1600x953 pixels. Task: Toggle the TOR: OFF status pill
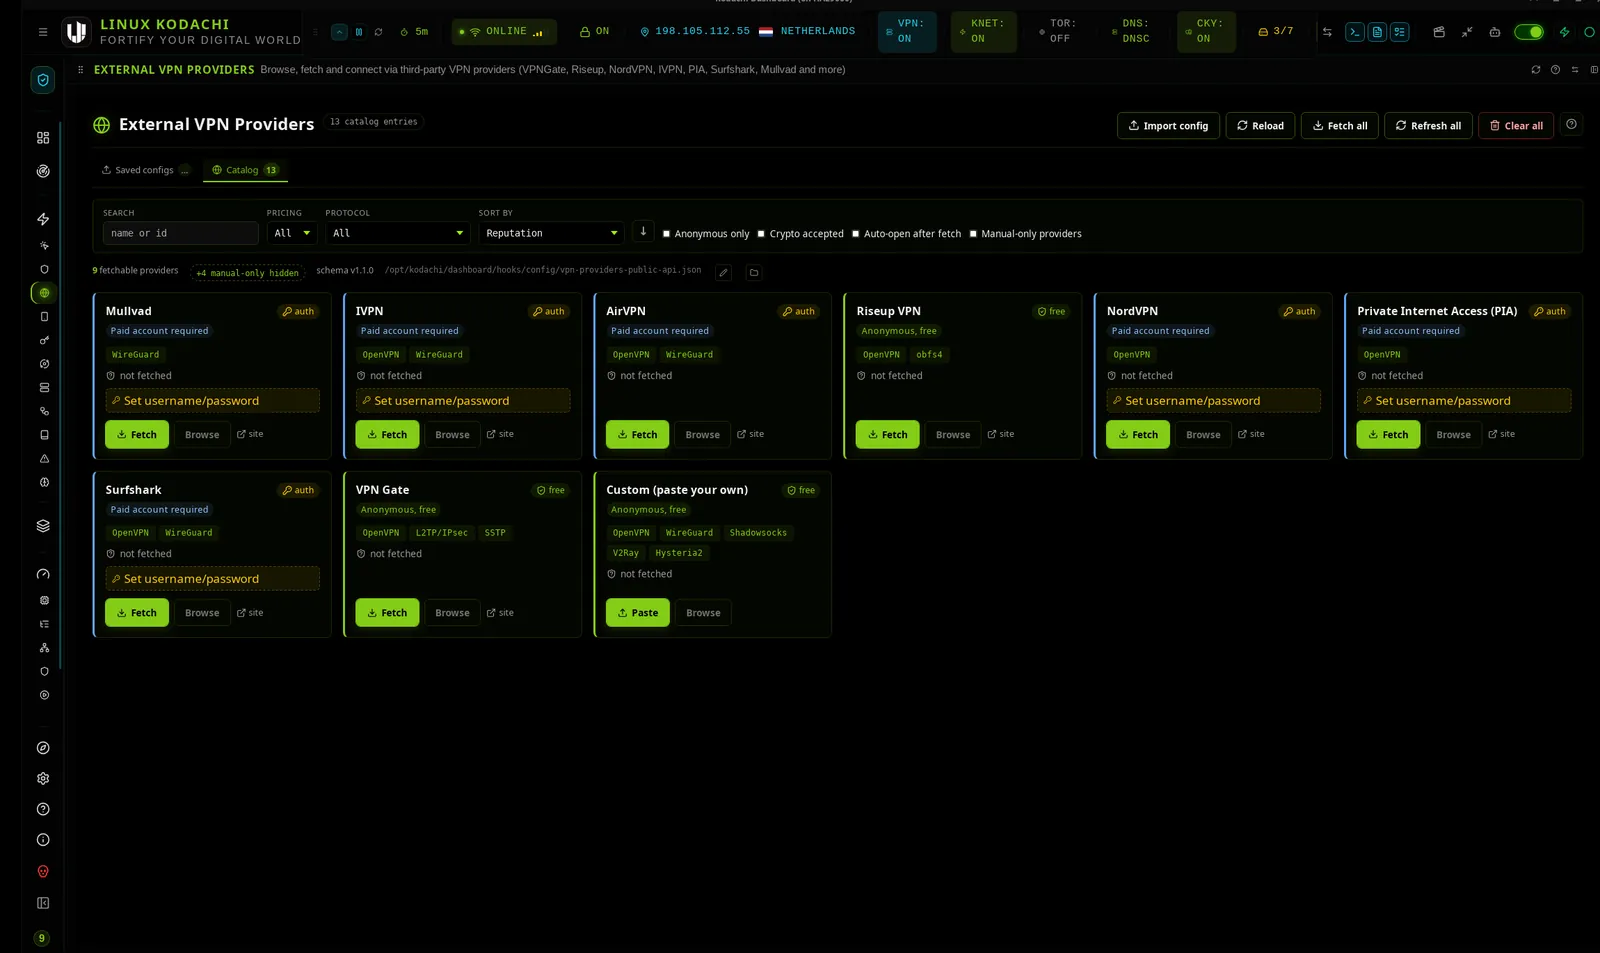coord(1058,32)
